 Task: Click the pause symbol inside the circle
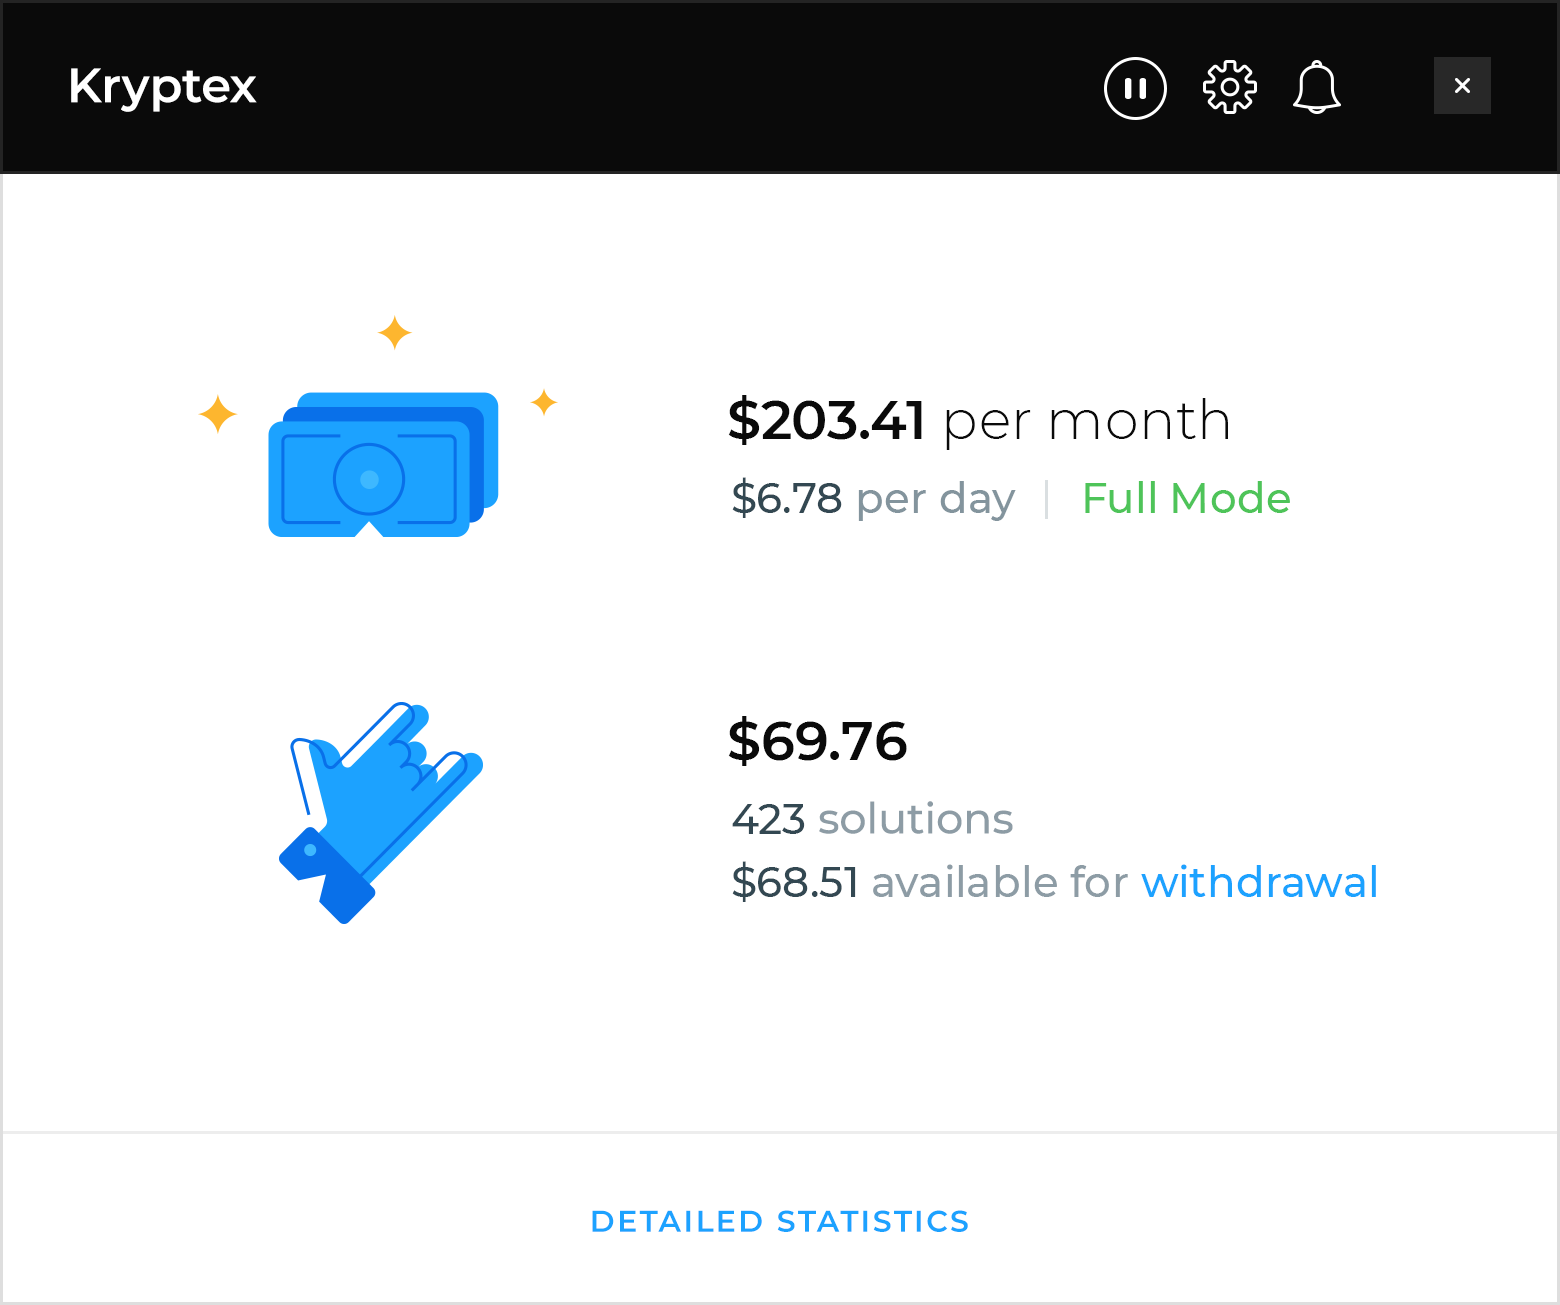(1135, 88)
